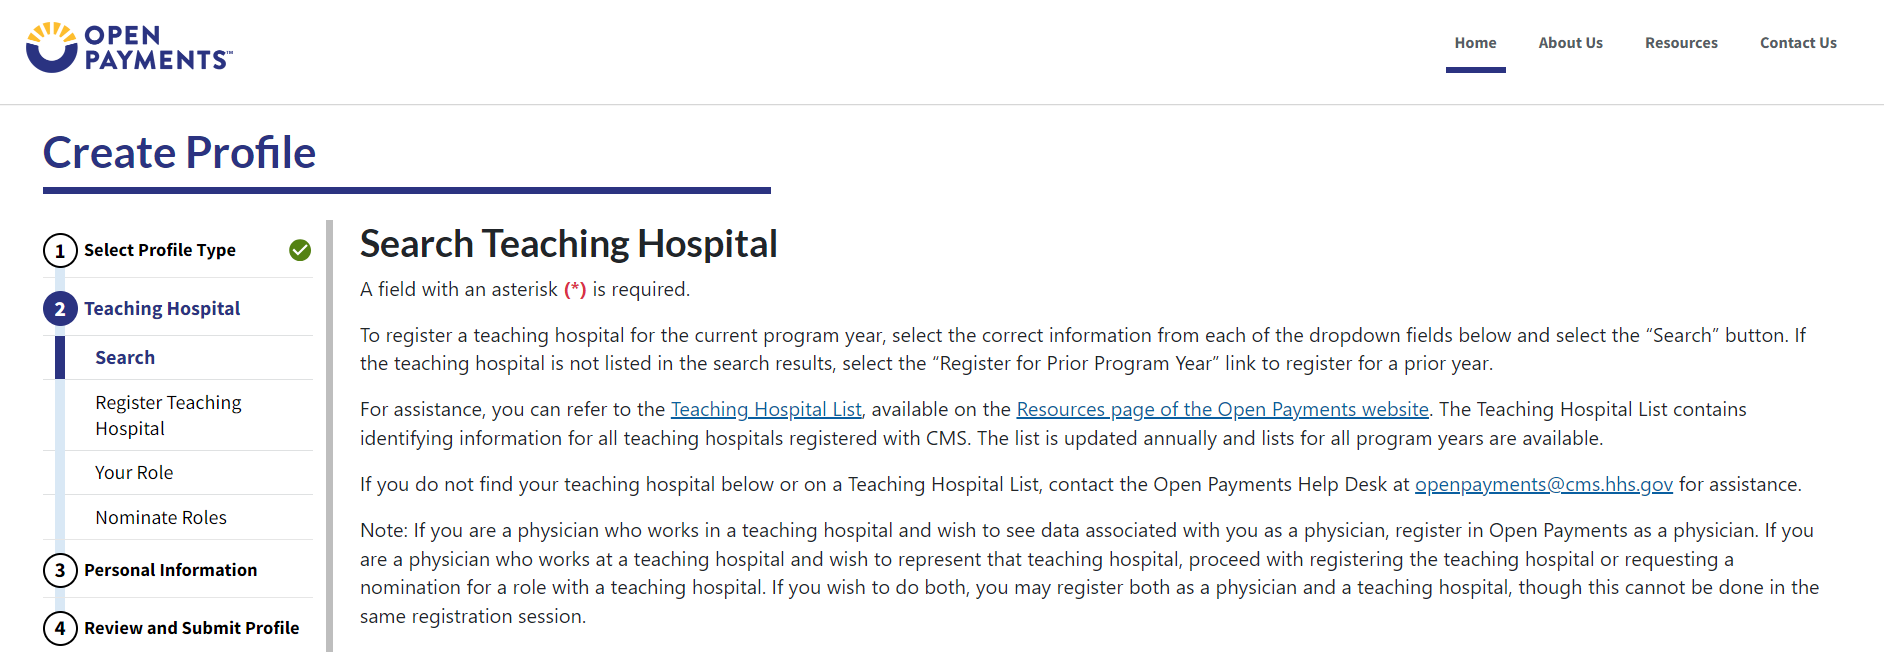
Task: Click the green completed checkmark icon
Action: 300,250
